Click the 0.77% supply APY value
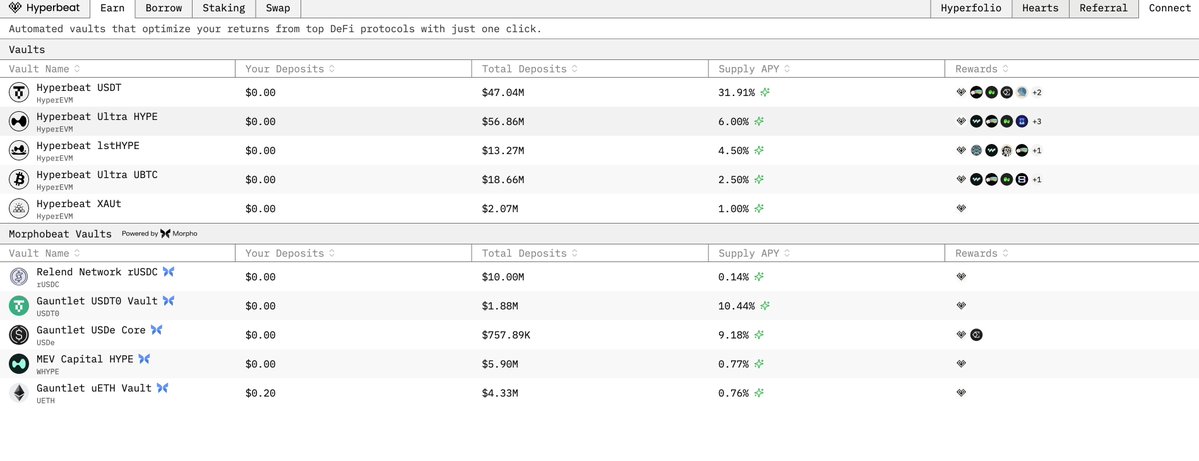The width and height of the screenshot is (1199, 461). (x=733, y=364)
